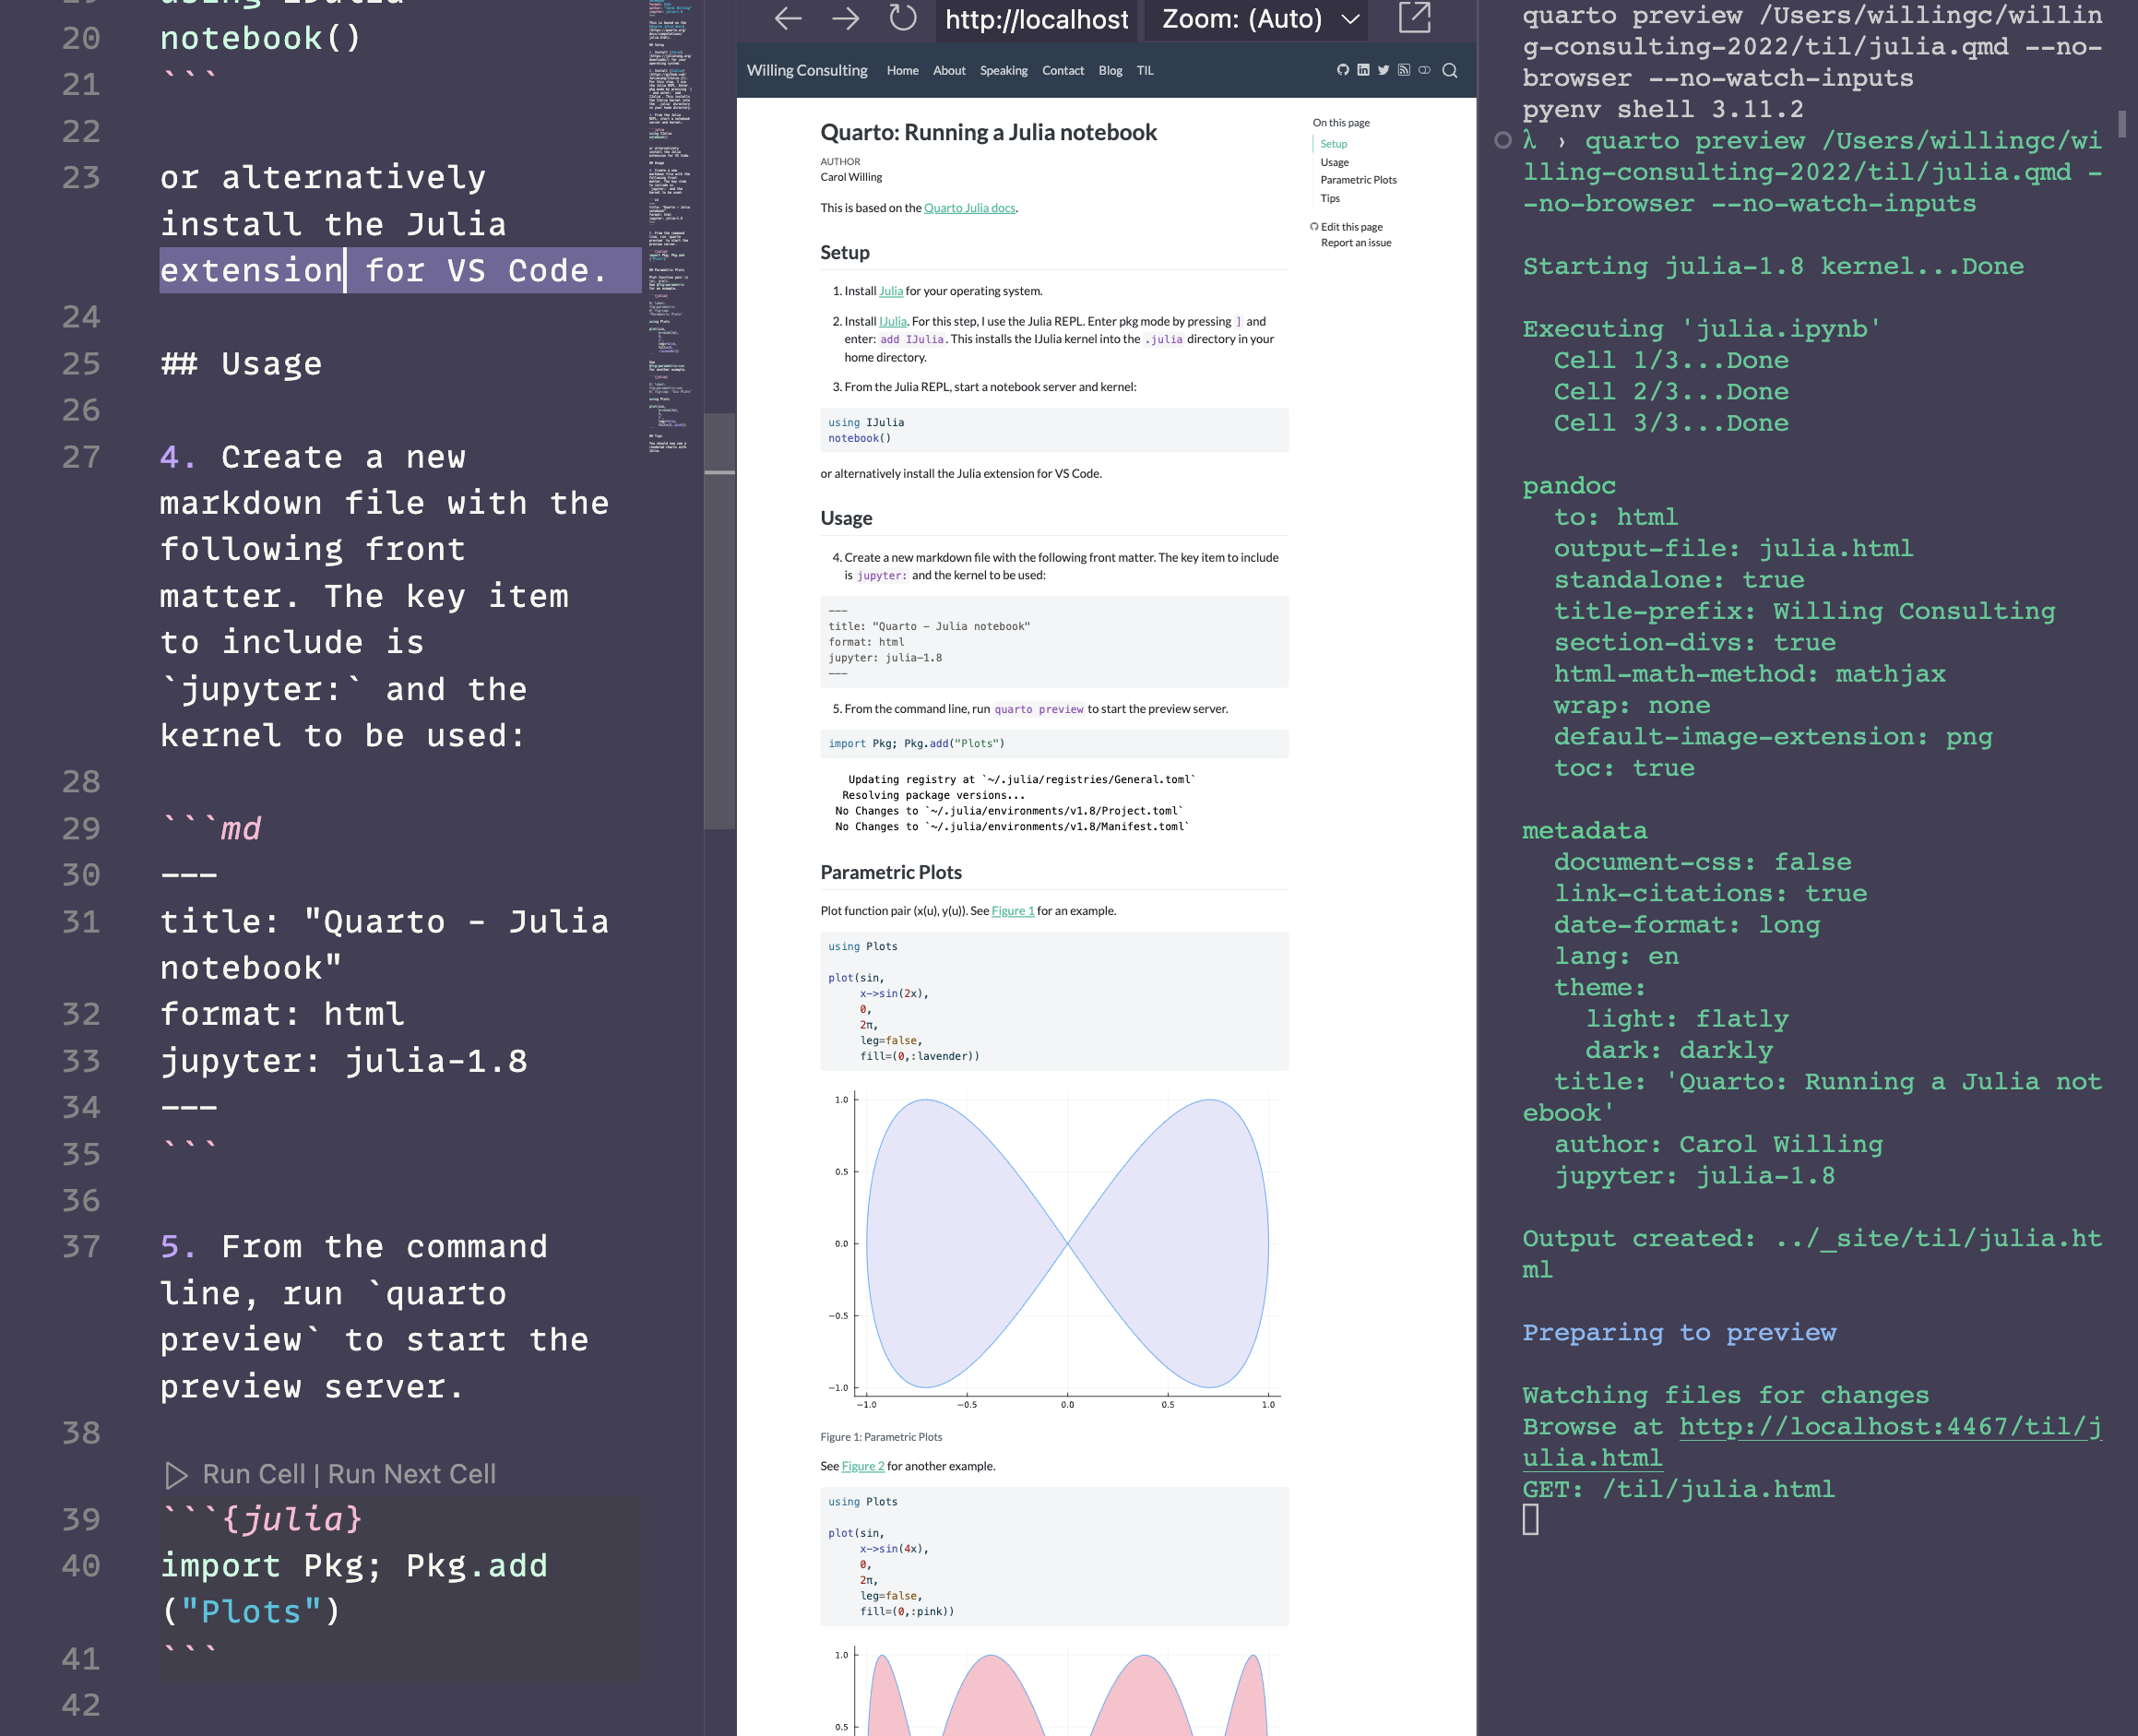Open the Twitter icon in navbar
This screenshot has width=2138, height=1736.
tap(1383, 70)
